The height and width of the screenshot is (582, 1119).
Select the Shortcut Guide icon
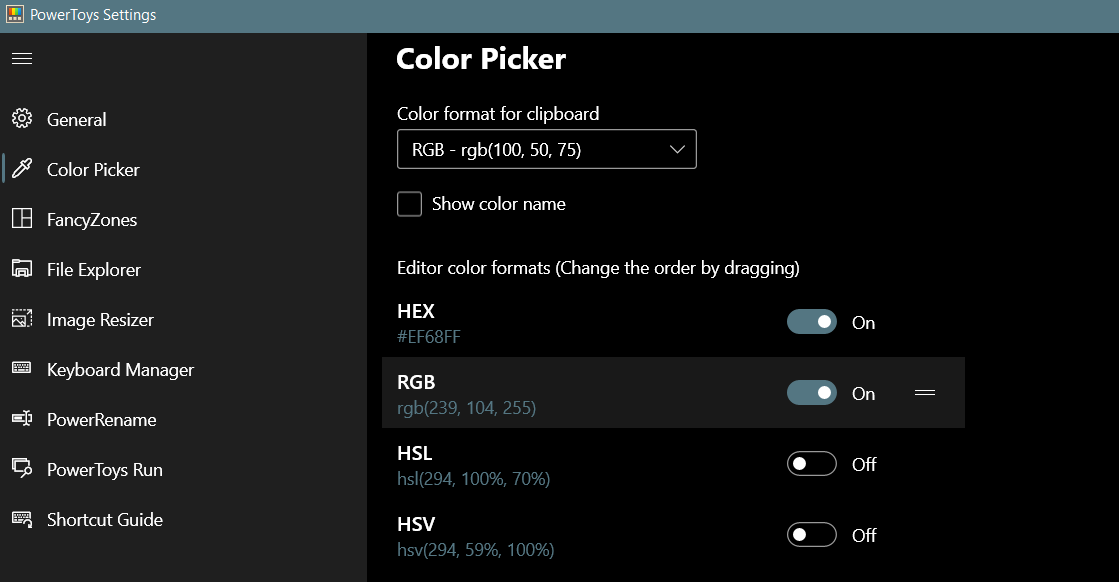click(22, 519)
